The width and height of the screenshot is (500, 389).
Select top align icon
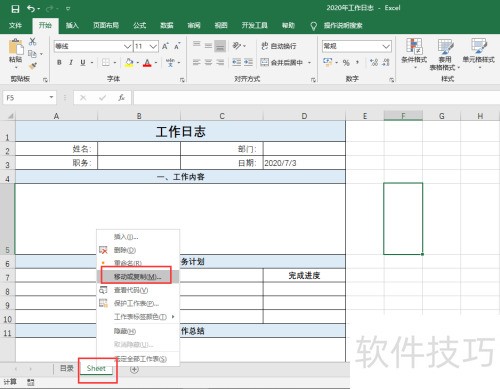click(197, 44)
